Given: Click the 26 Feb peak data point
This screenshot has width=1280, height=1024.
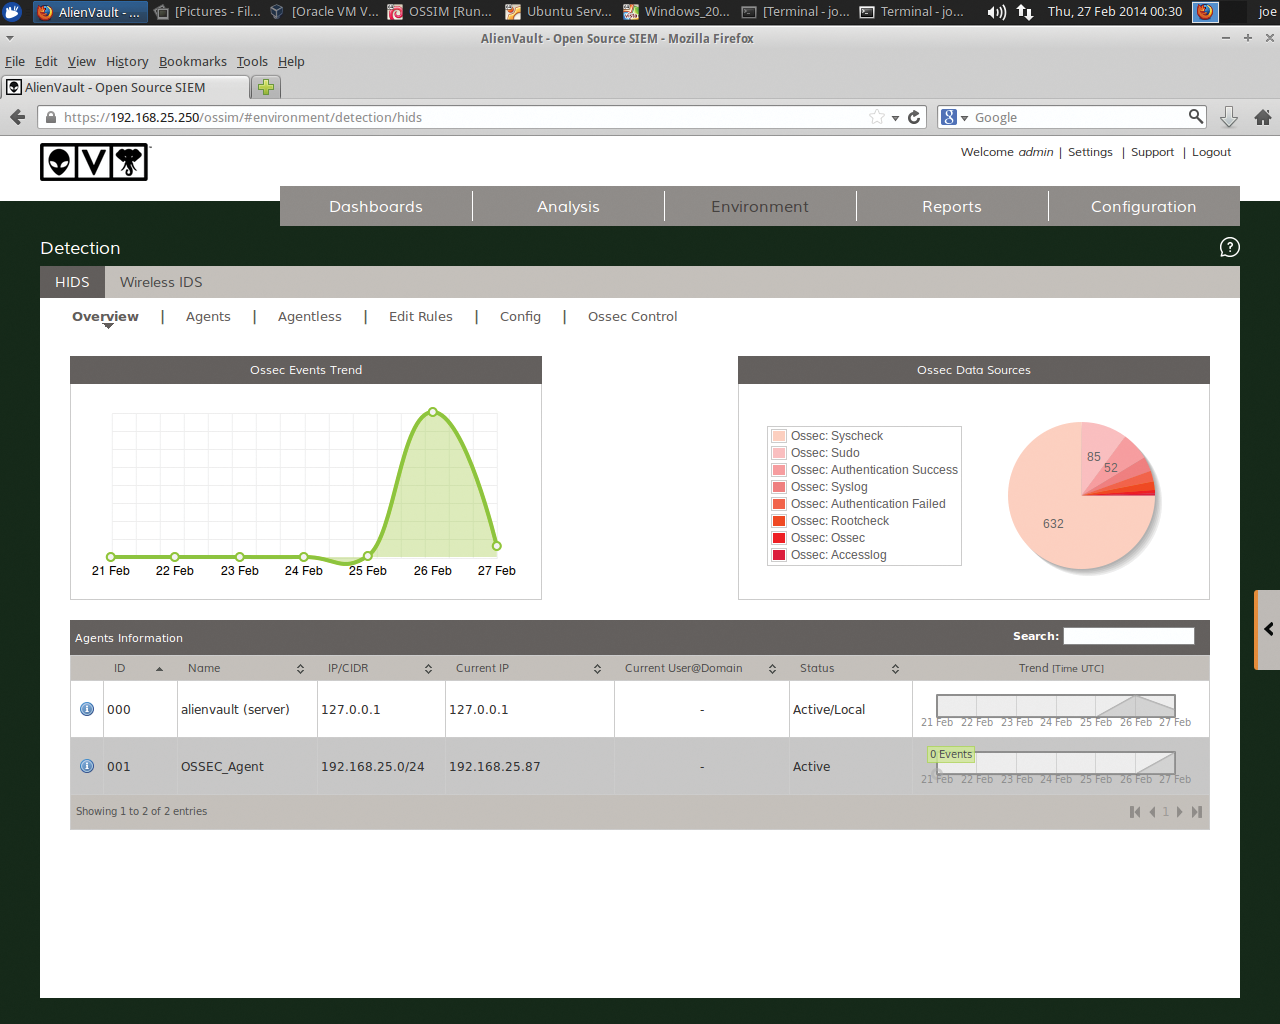Looking at the screenshot, I should tap(433, 412).
